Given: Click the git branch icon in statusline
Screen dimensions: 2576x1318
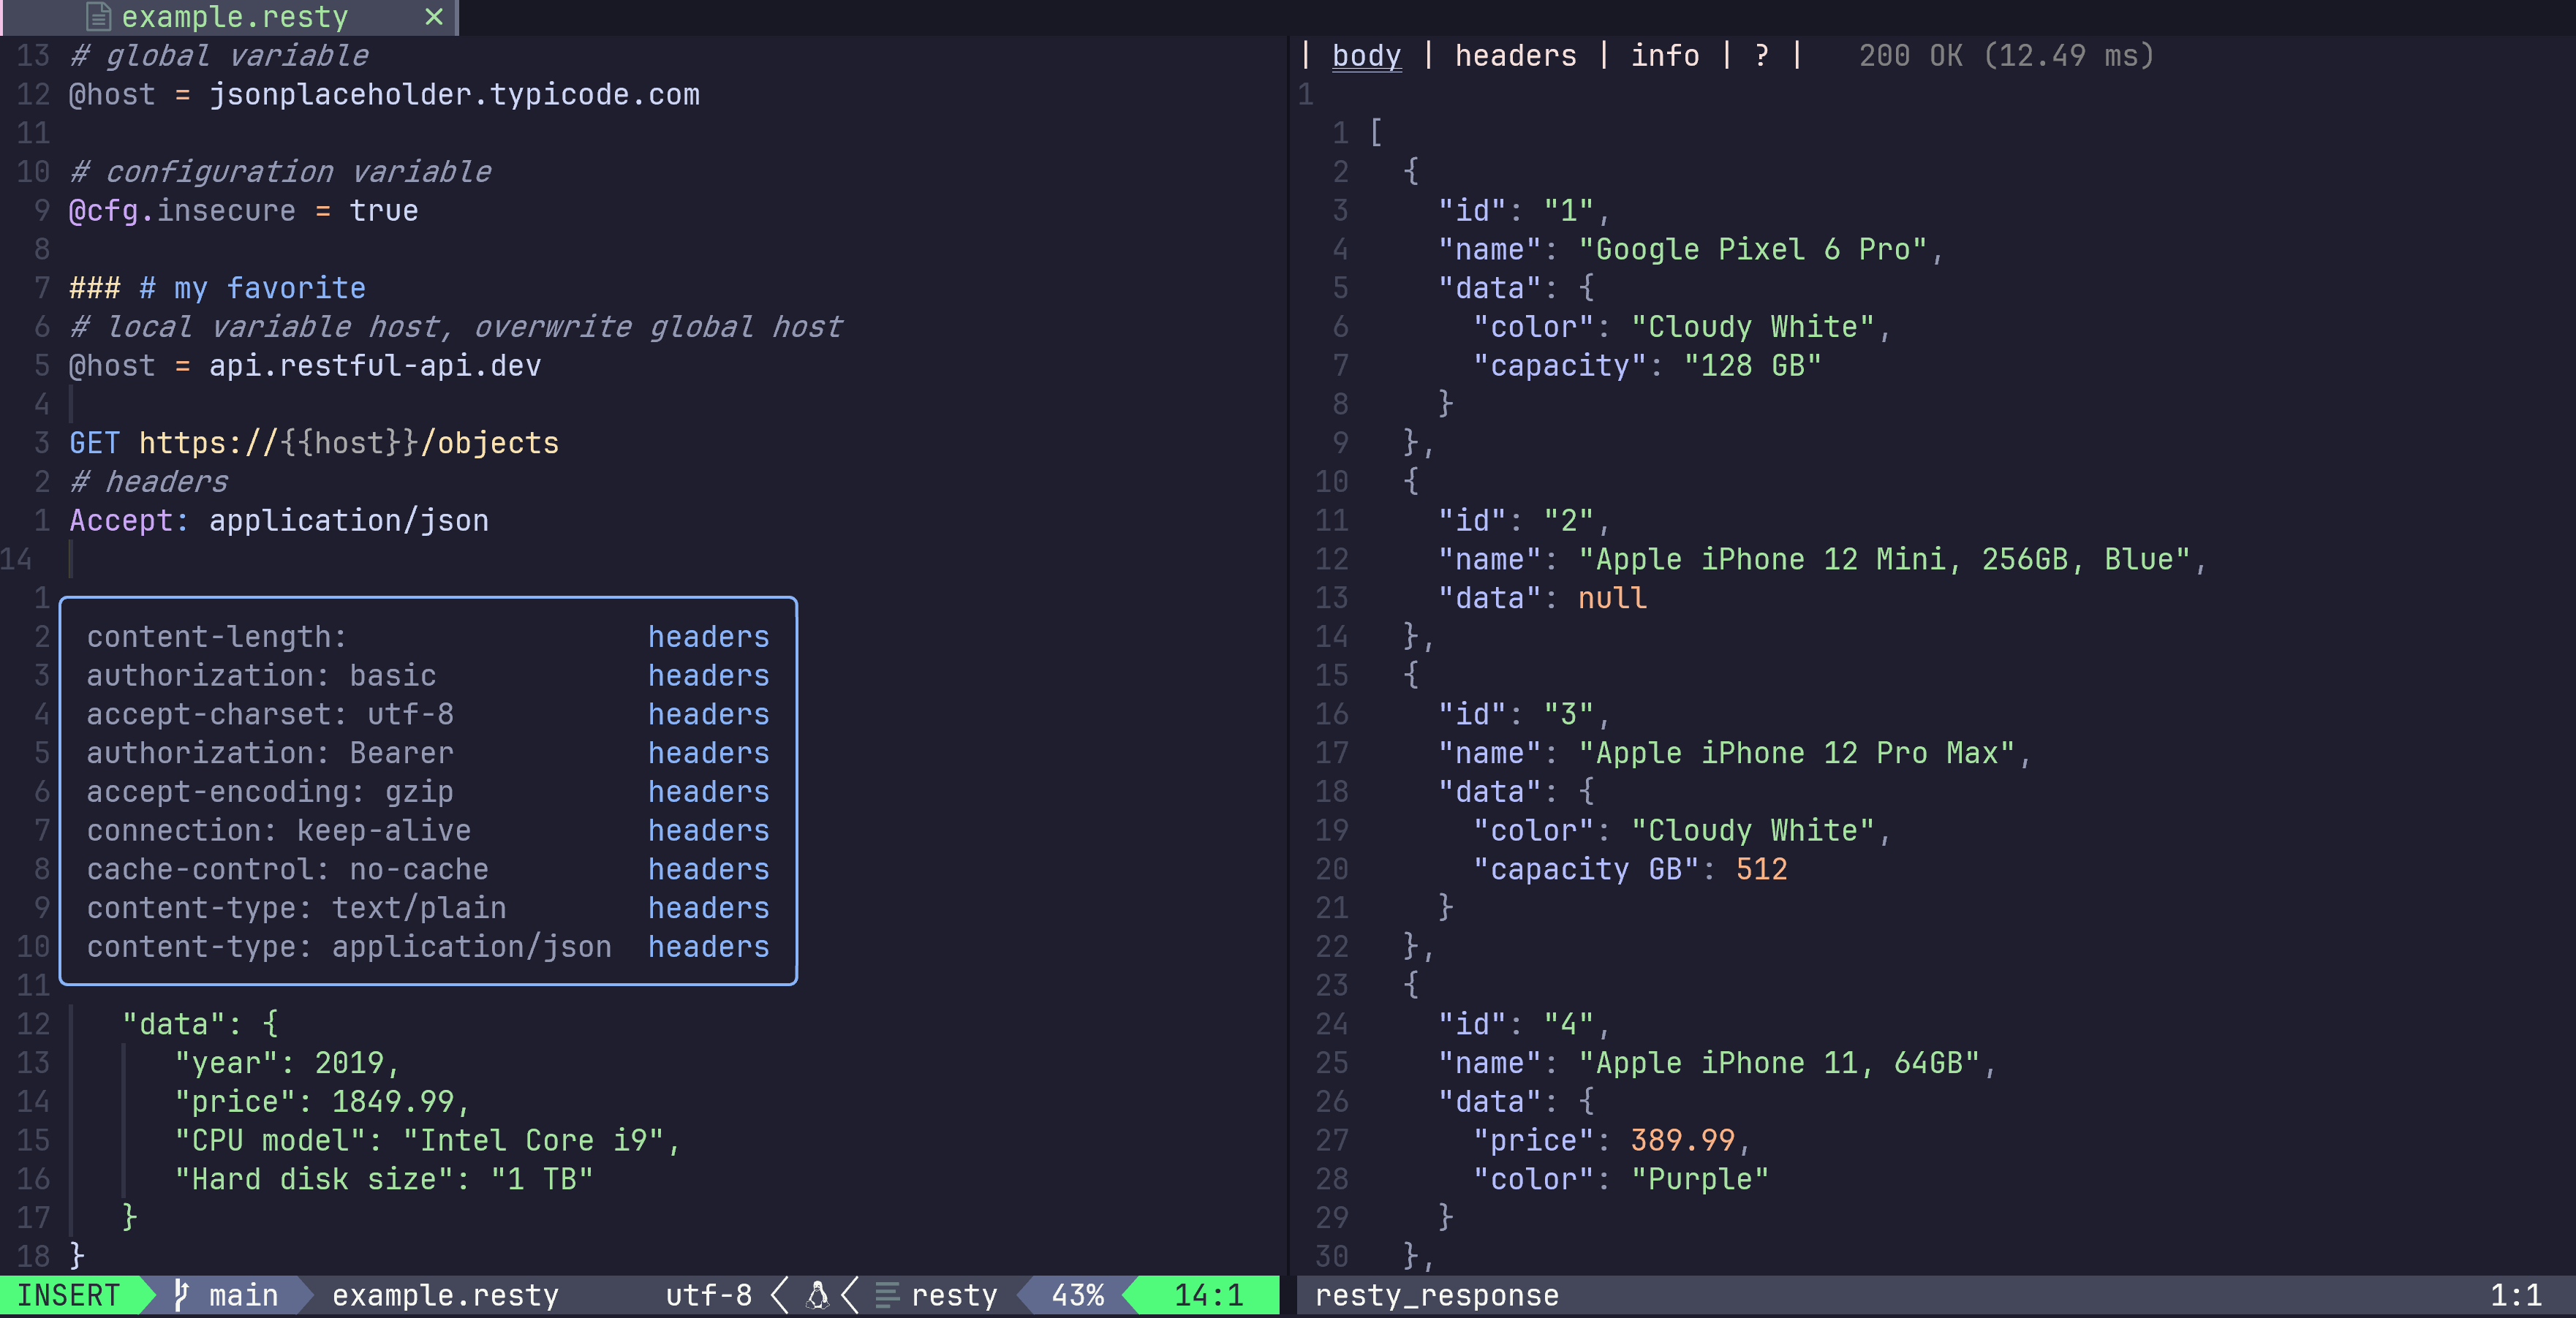Looking at the screenshot, I should click(x=181, y=1295).
